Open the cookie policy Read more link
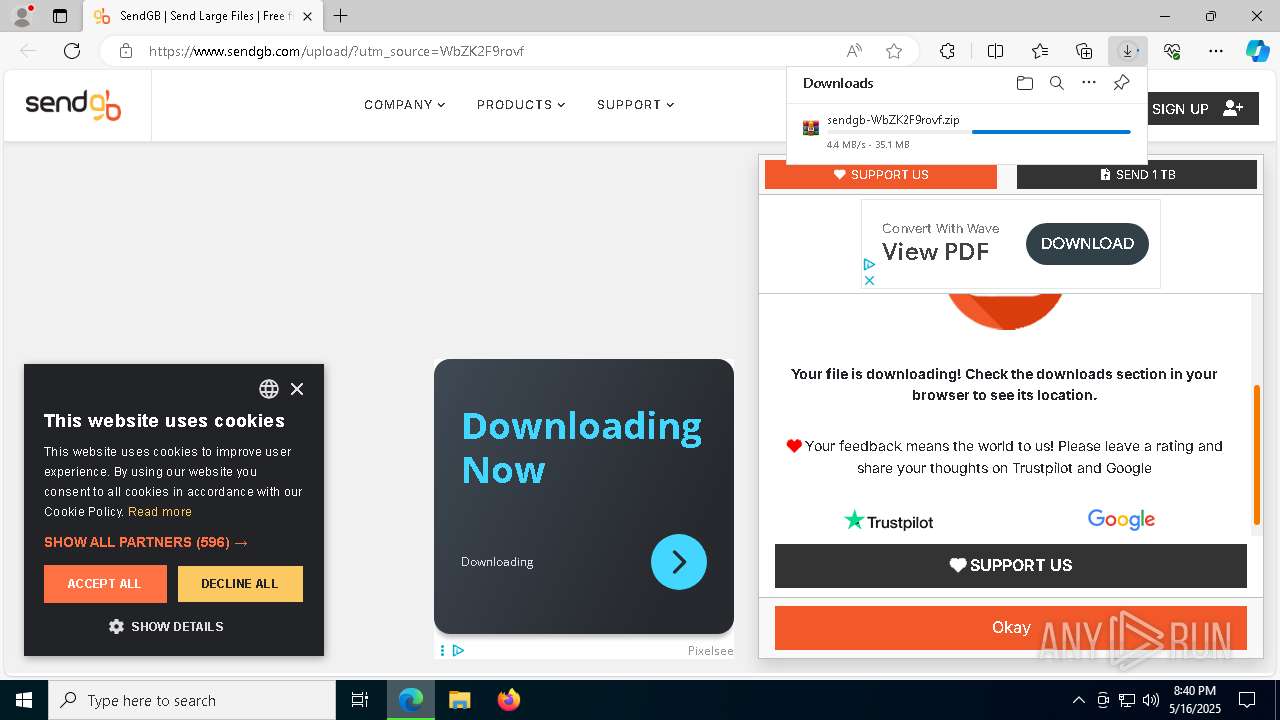Image resolution: width=1280 pixels, height=720 pixels. [160, 511]
